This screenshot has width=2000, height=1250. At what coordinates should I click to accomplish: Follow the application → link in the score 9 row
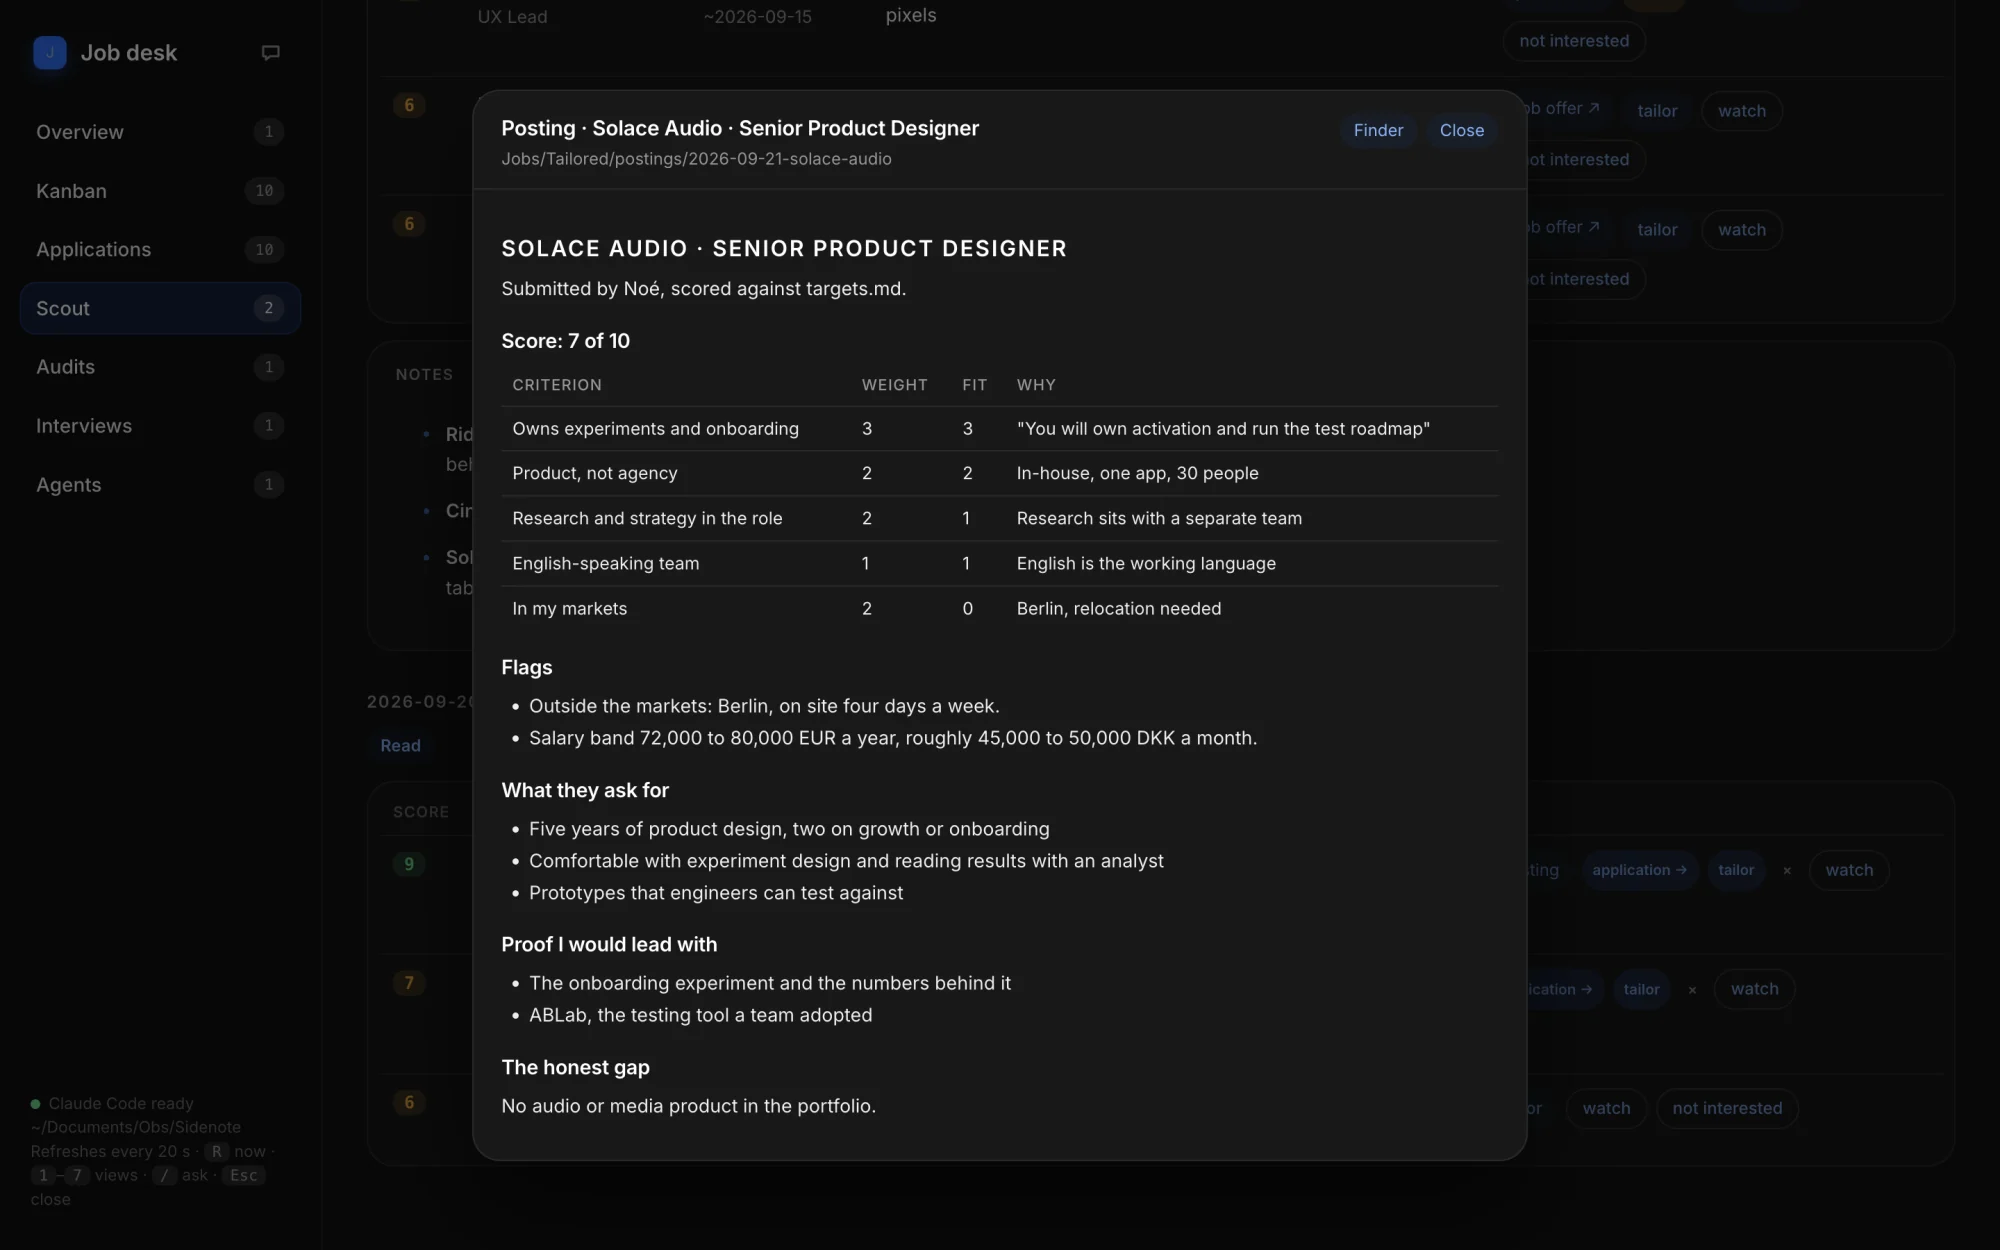(x=1639, y=870)
